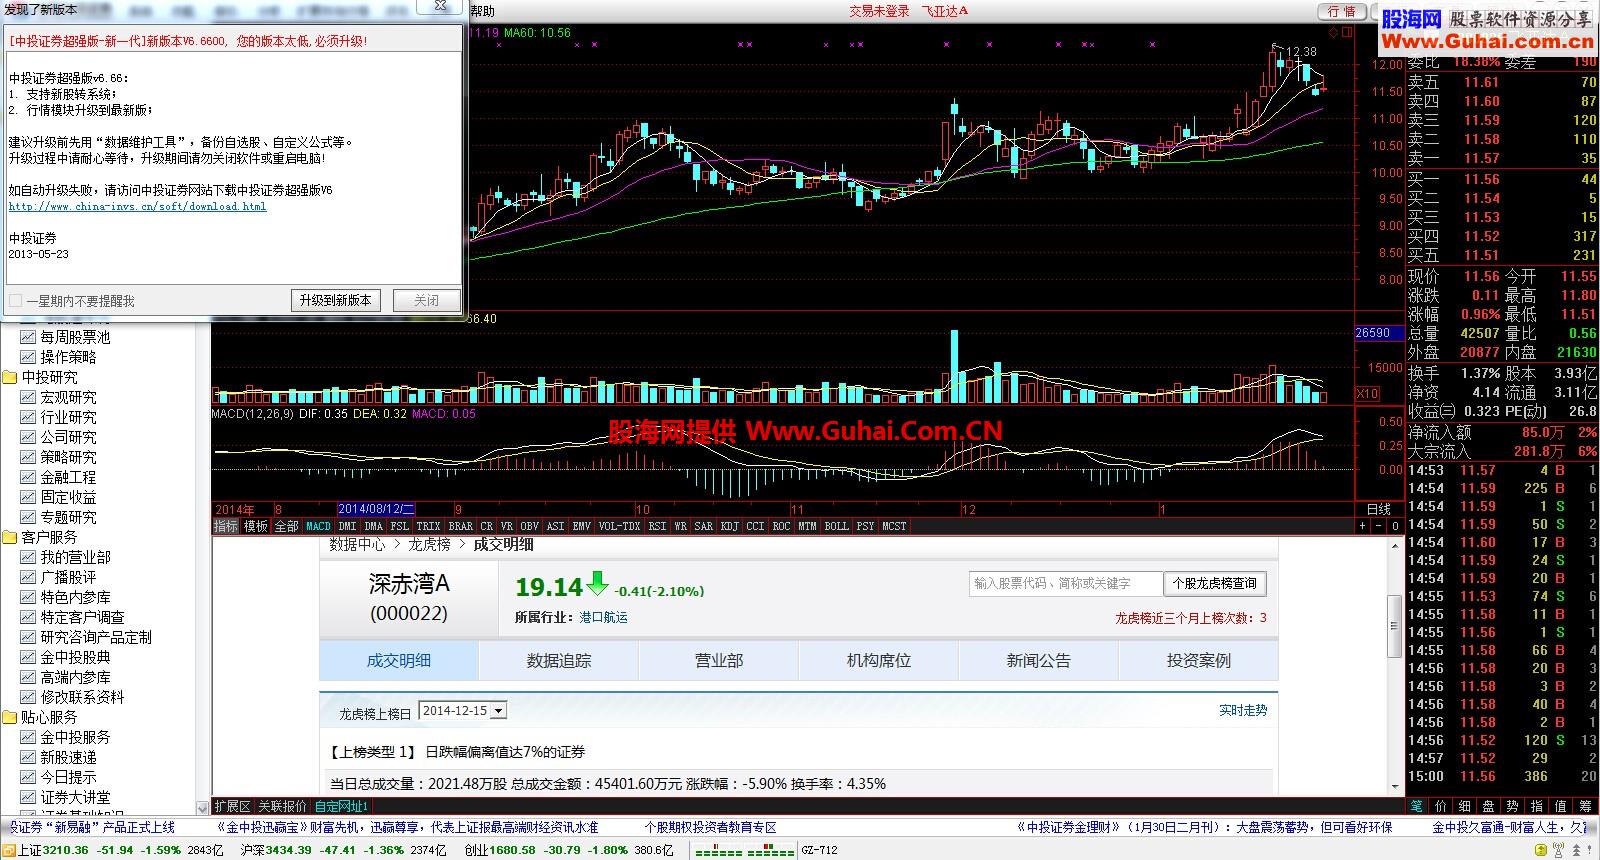The image size is (1600, 860).
Task: Select 筹 tab in tick panel
Action: tap(1585, 806)
